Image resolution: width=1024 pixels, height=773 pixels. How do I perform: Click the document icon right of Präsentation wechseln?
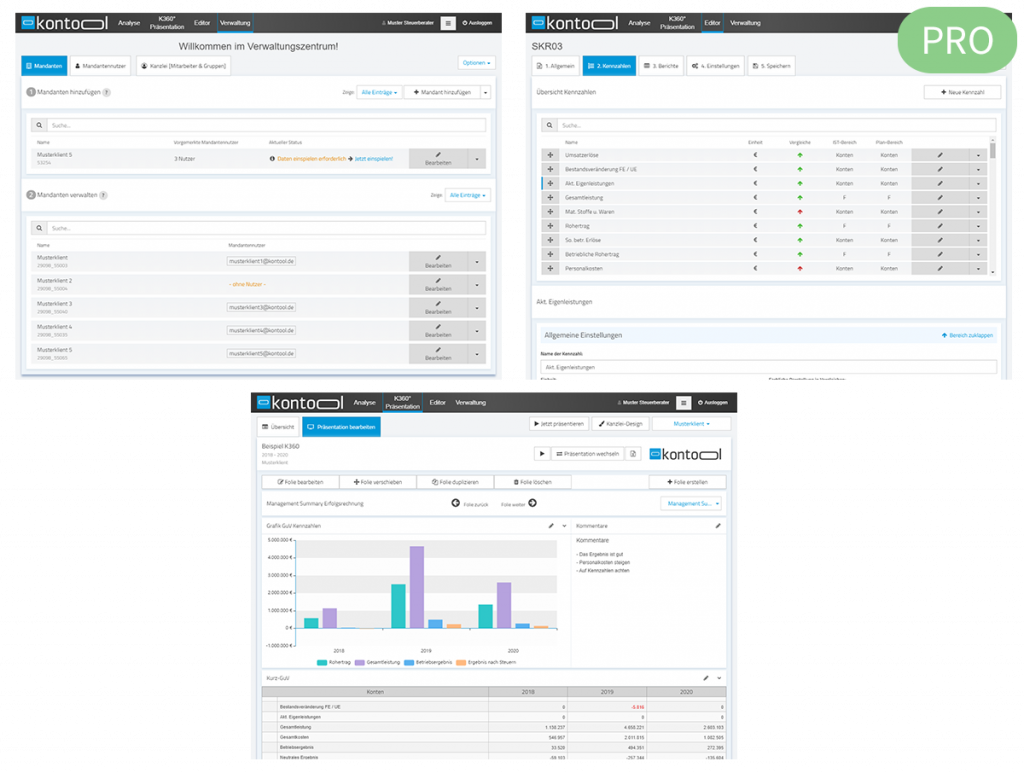[634, 453]
